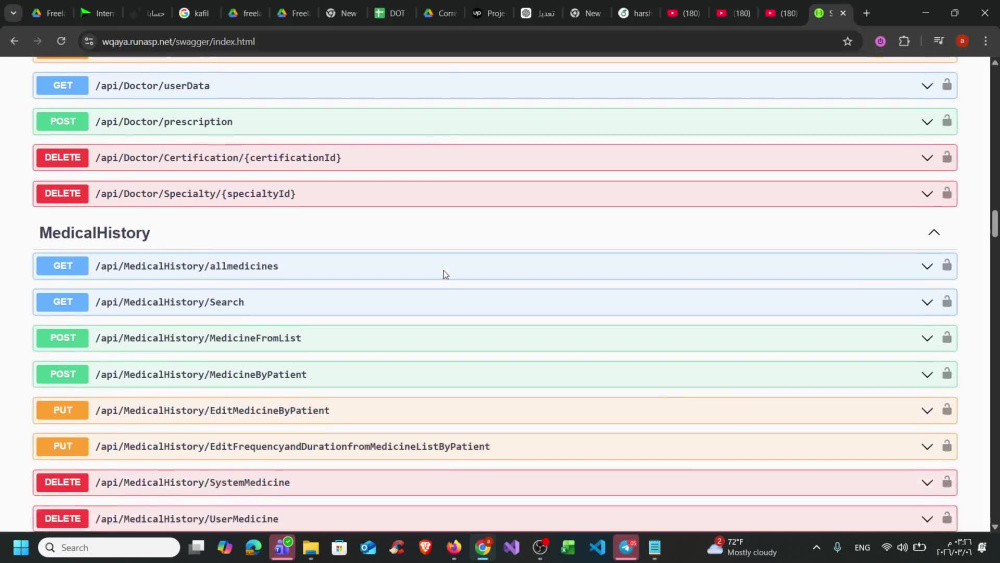Close the active Swagger tab
1000x563 pixels.
tap(843, 13)
